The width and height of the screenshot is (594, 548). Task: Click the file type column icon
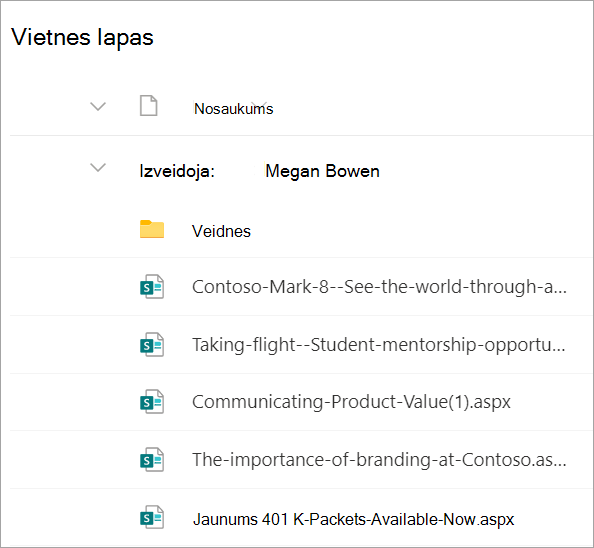click(x=148, y=106)
